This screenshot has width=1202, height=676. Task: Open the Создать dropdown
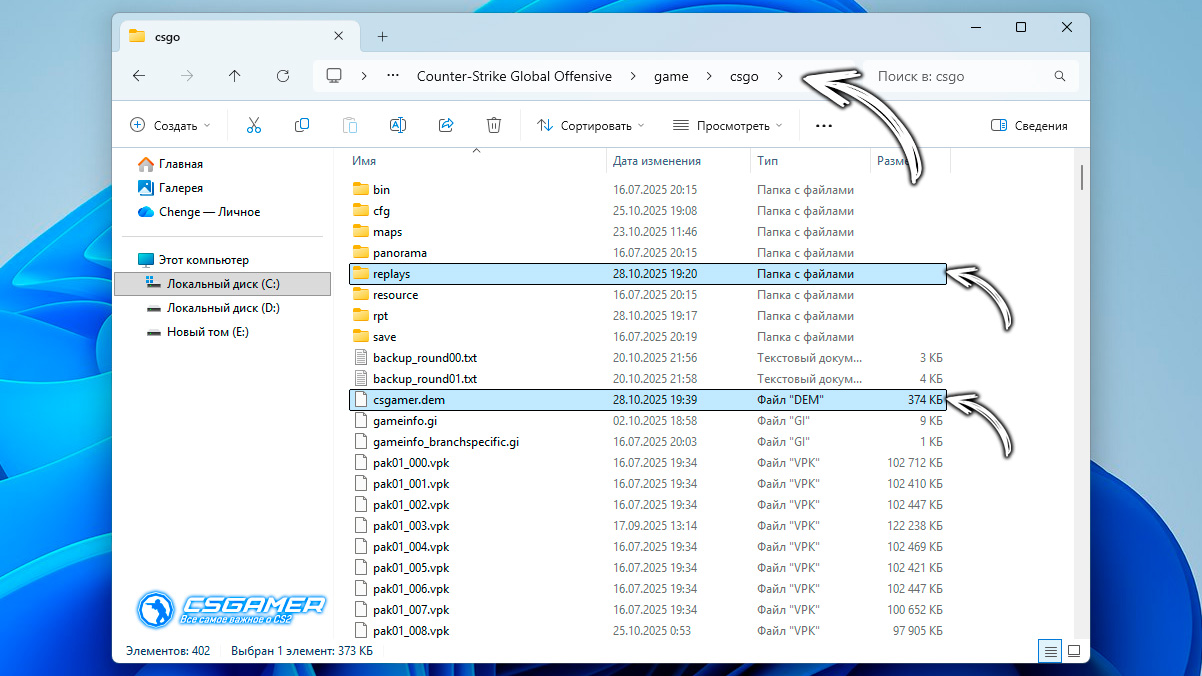click(x=170, y=126)
